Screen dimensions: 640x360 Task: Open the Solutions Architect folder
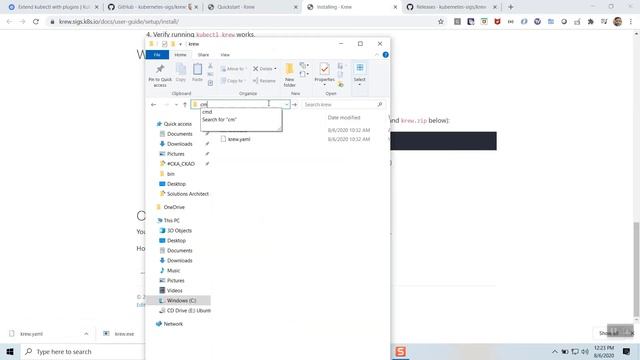[x=187, y=194]
